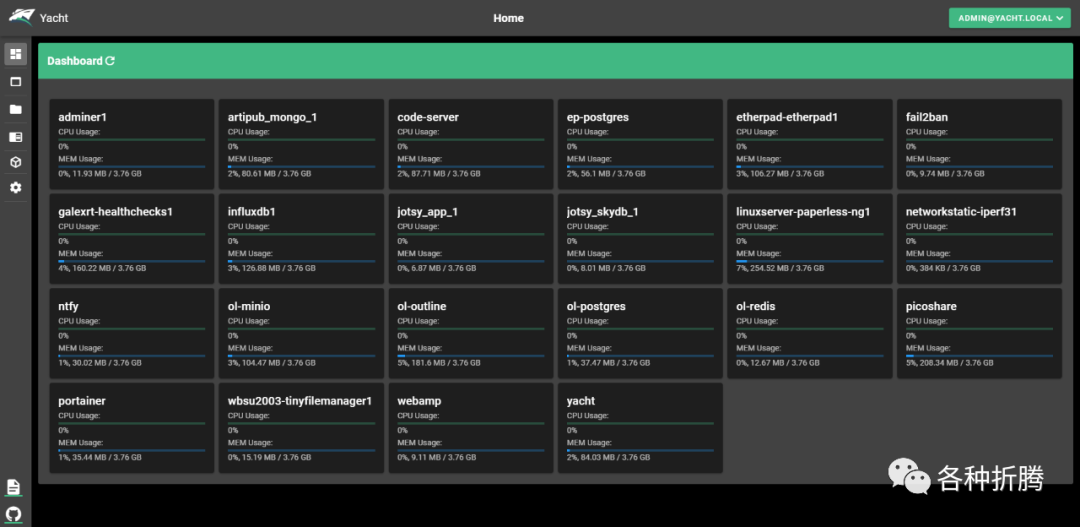1080x527 pixels.
Task: Open the Dashboard icon in sidebar
Action: (x=16, y=54)
